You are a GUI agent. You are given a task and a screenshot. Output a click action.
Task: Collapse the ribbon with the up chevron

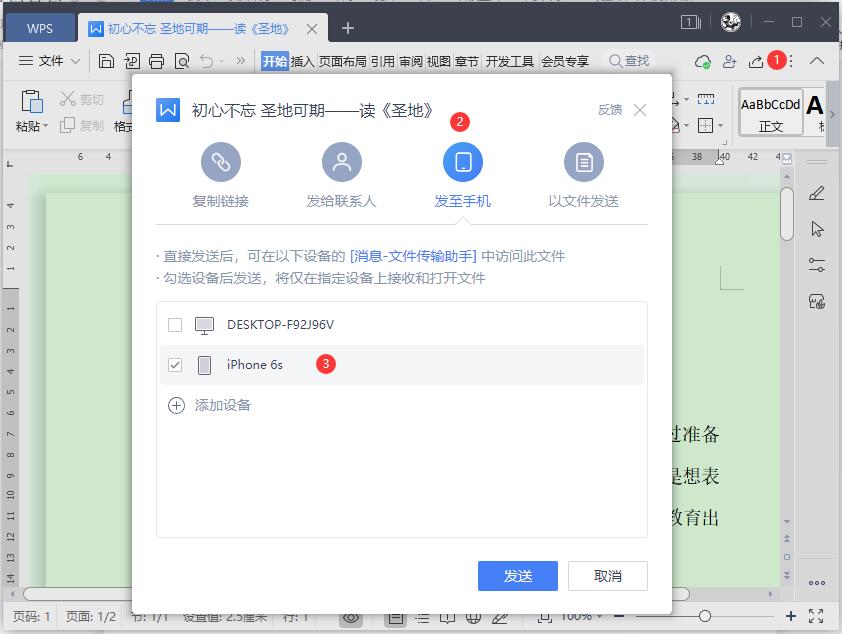pos(817,61)
